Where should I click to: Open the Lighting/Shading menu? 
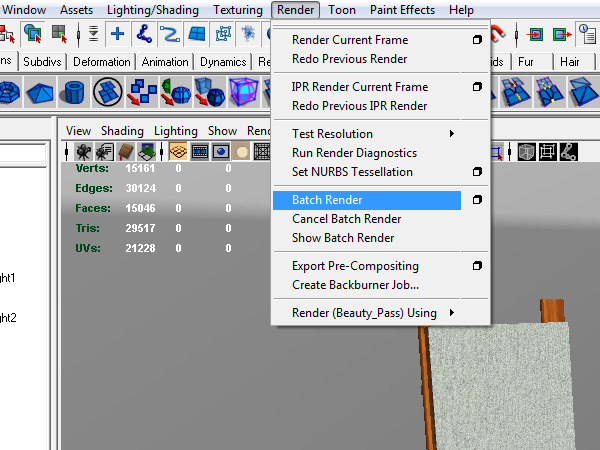pos(153,10)
